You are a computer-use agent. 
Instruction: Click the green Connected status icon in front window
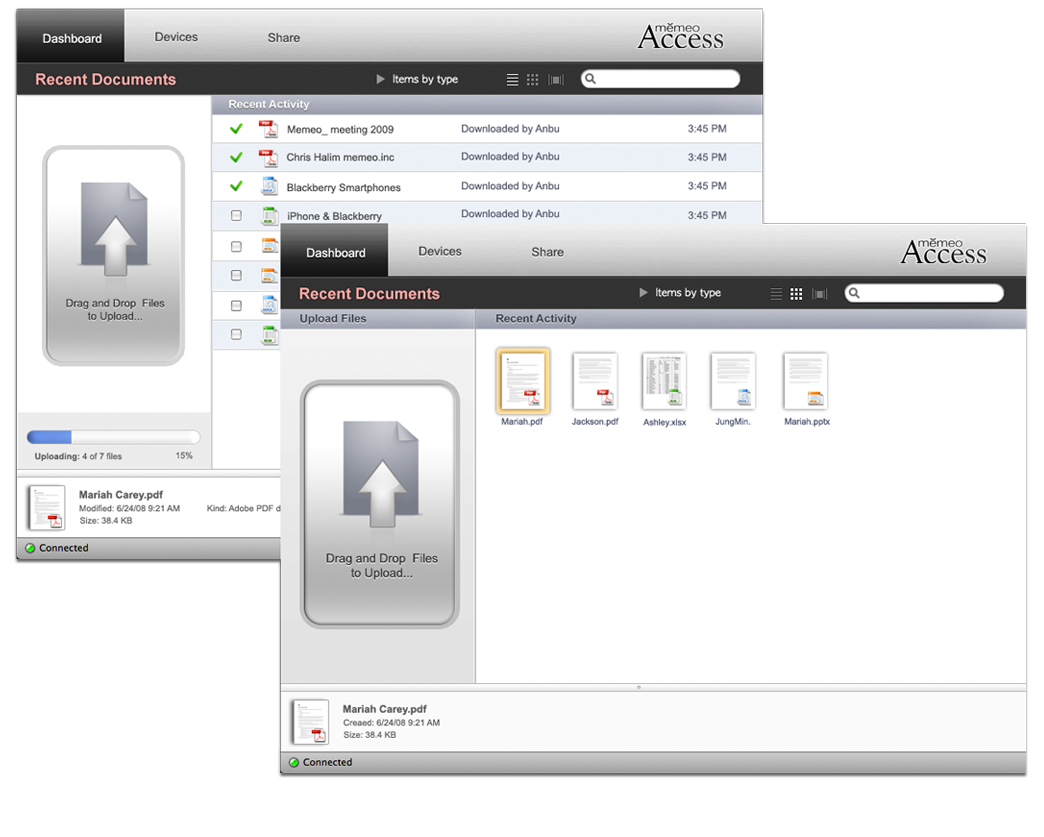point(294,763)
